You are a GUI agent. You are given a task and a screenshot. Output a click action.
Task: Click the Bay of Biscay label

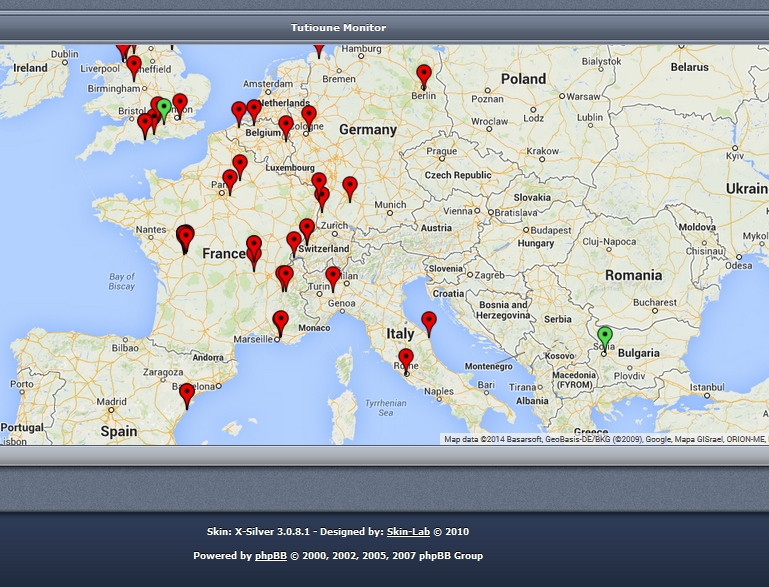click(122, 281)
